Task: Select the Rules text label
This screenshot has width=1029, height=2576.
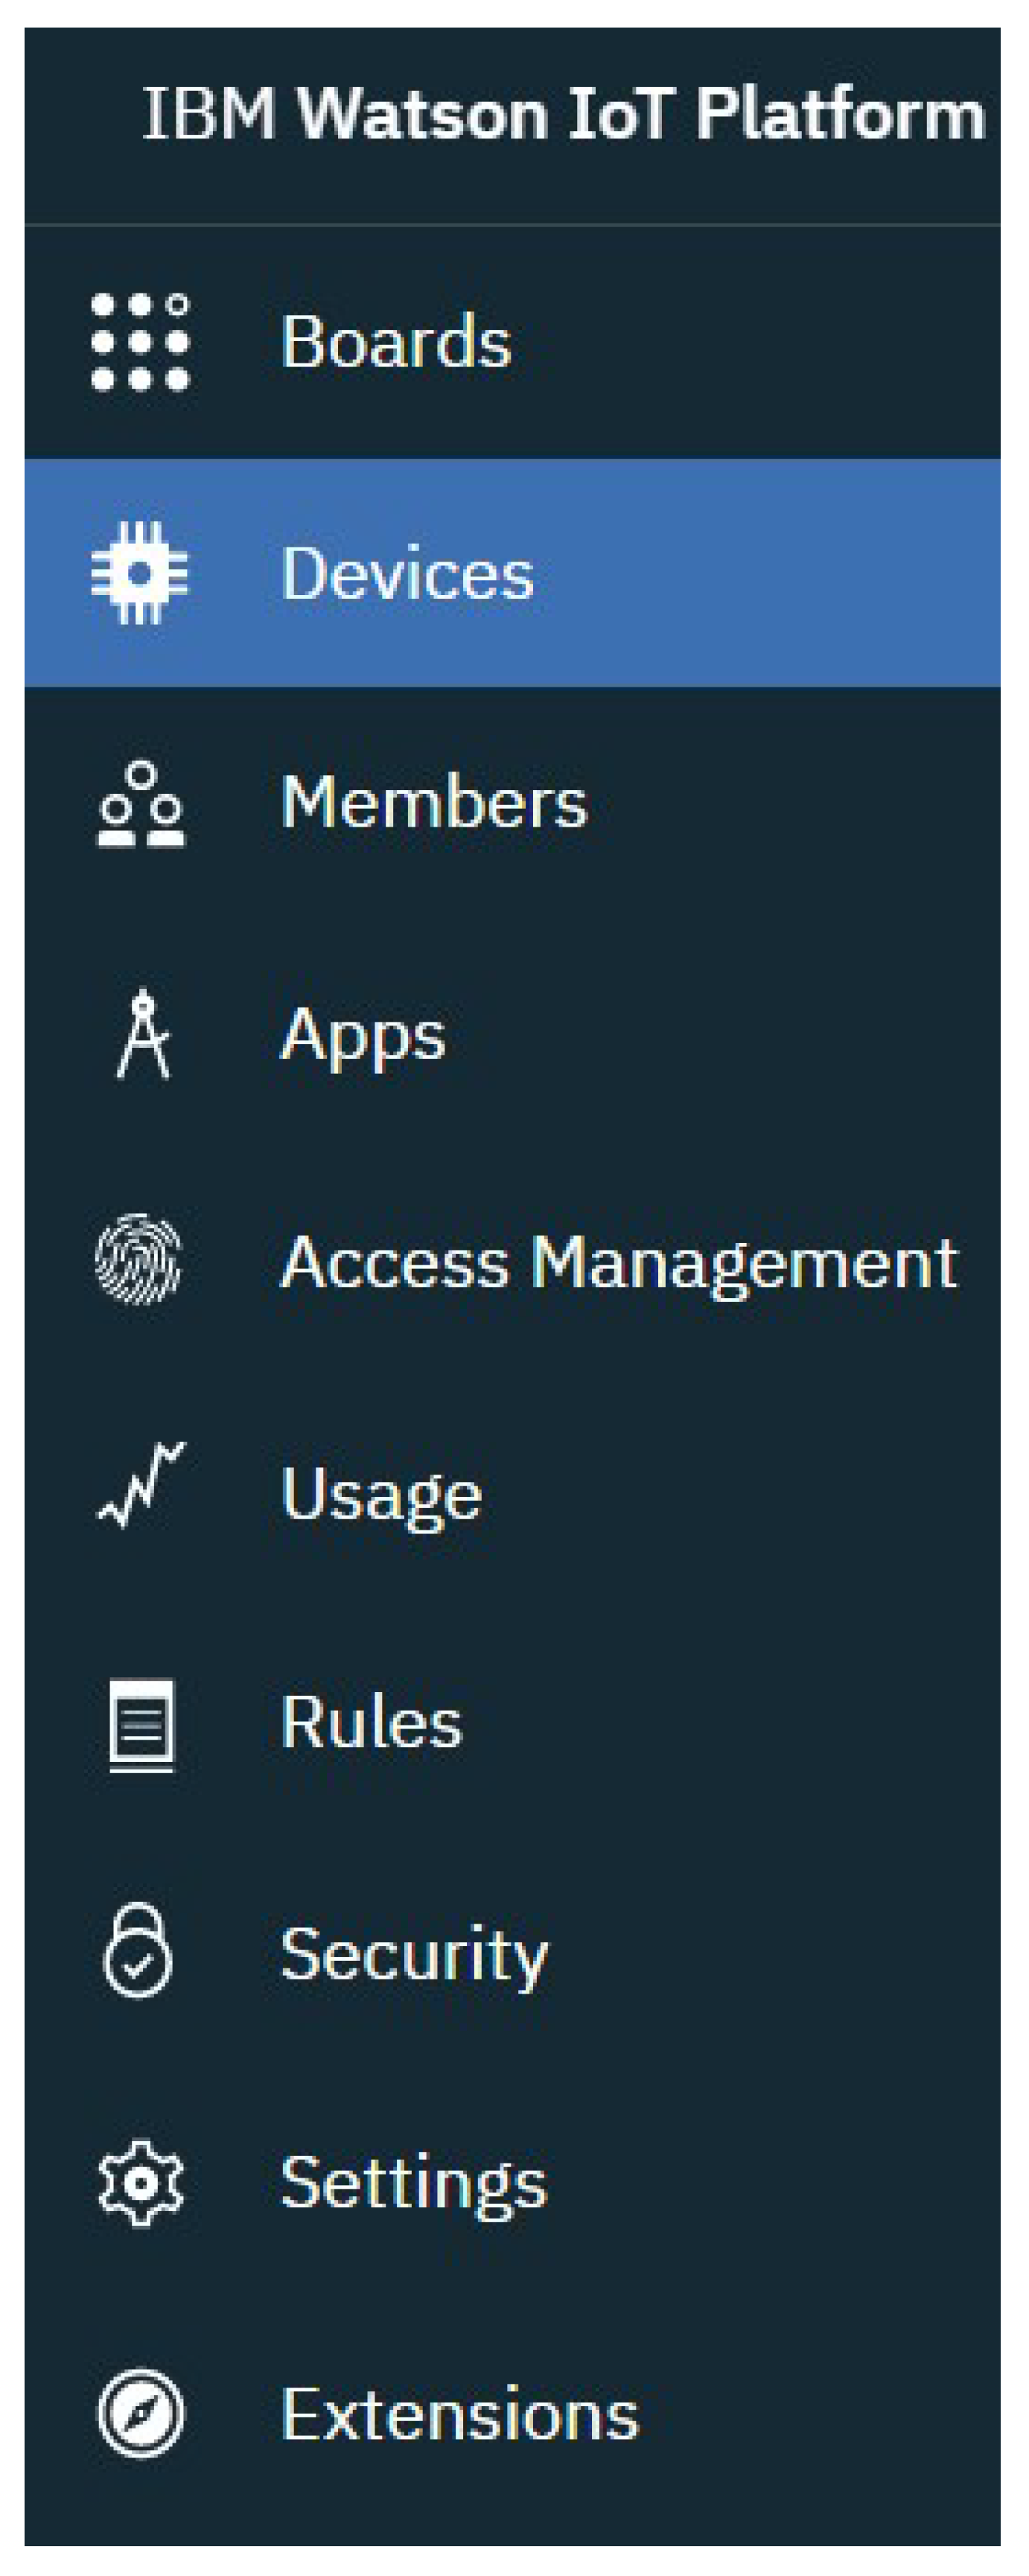Action: (x=371, y=1723)
